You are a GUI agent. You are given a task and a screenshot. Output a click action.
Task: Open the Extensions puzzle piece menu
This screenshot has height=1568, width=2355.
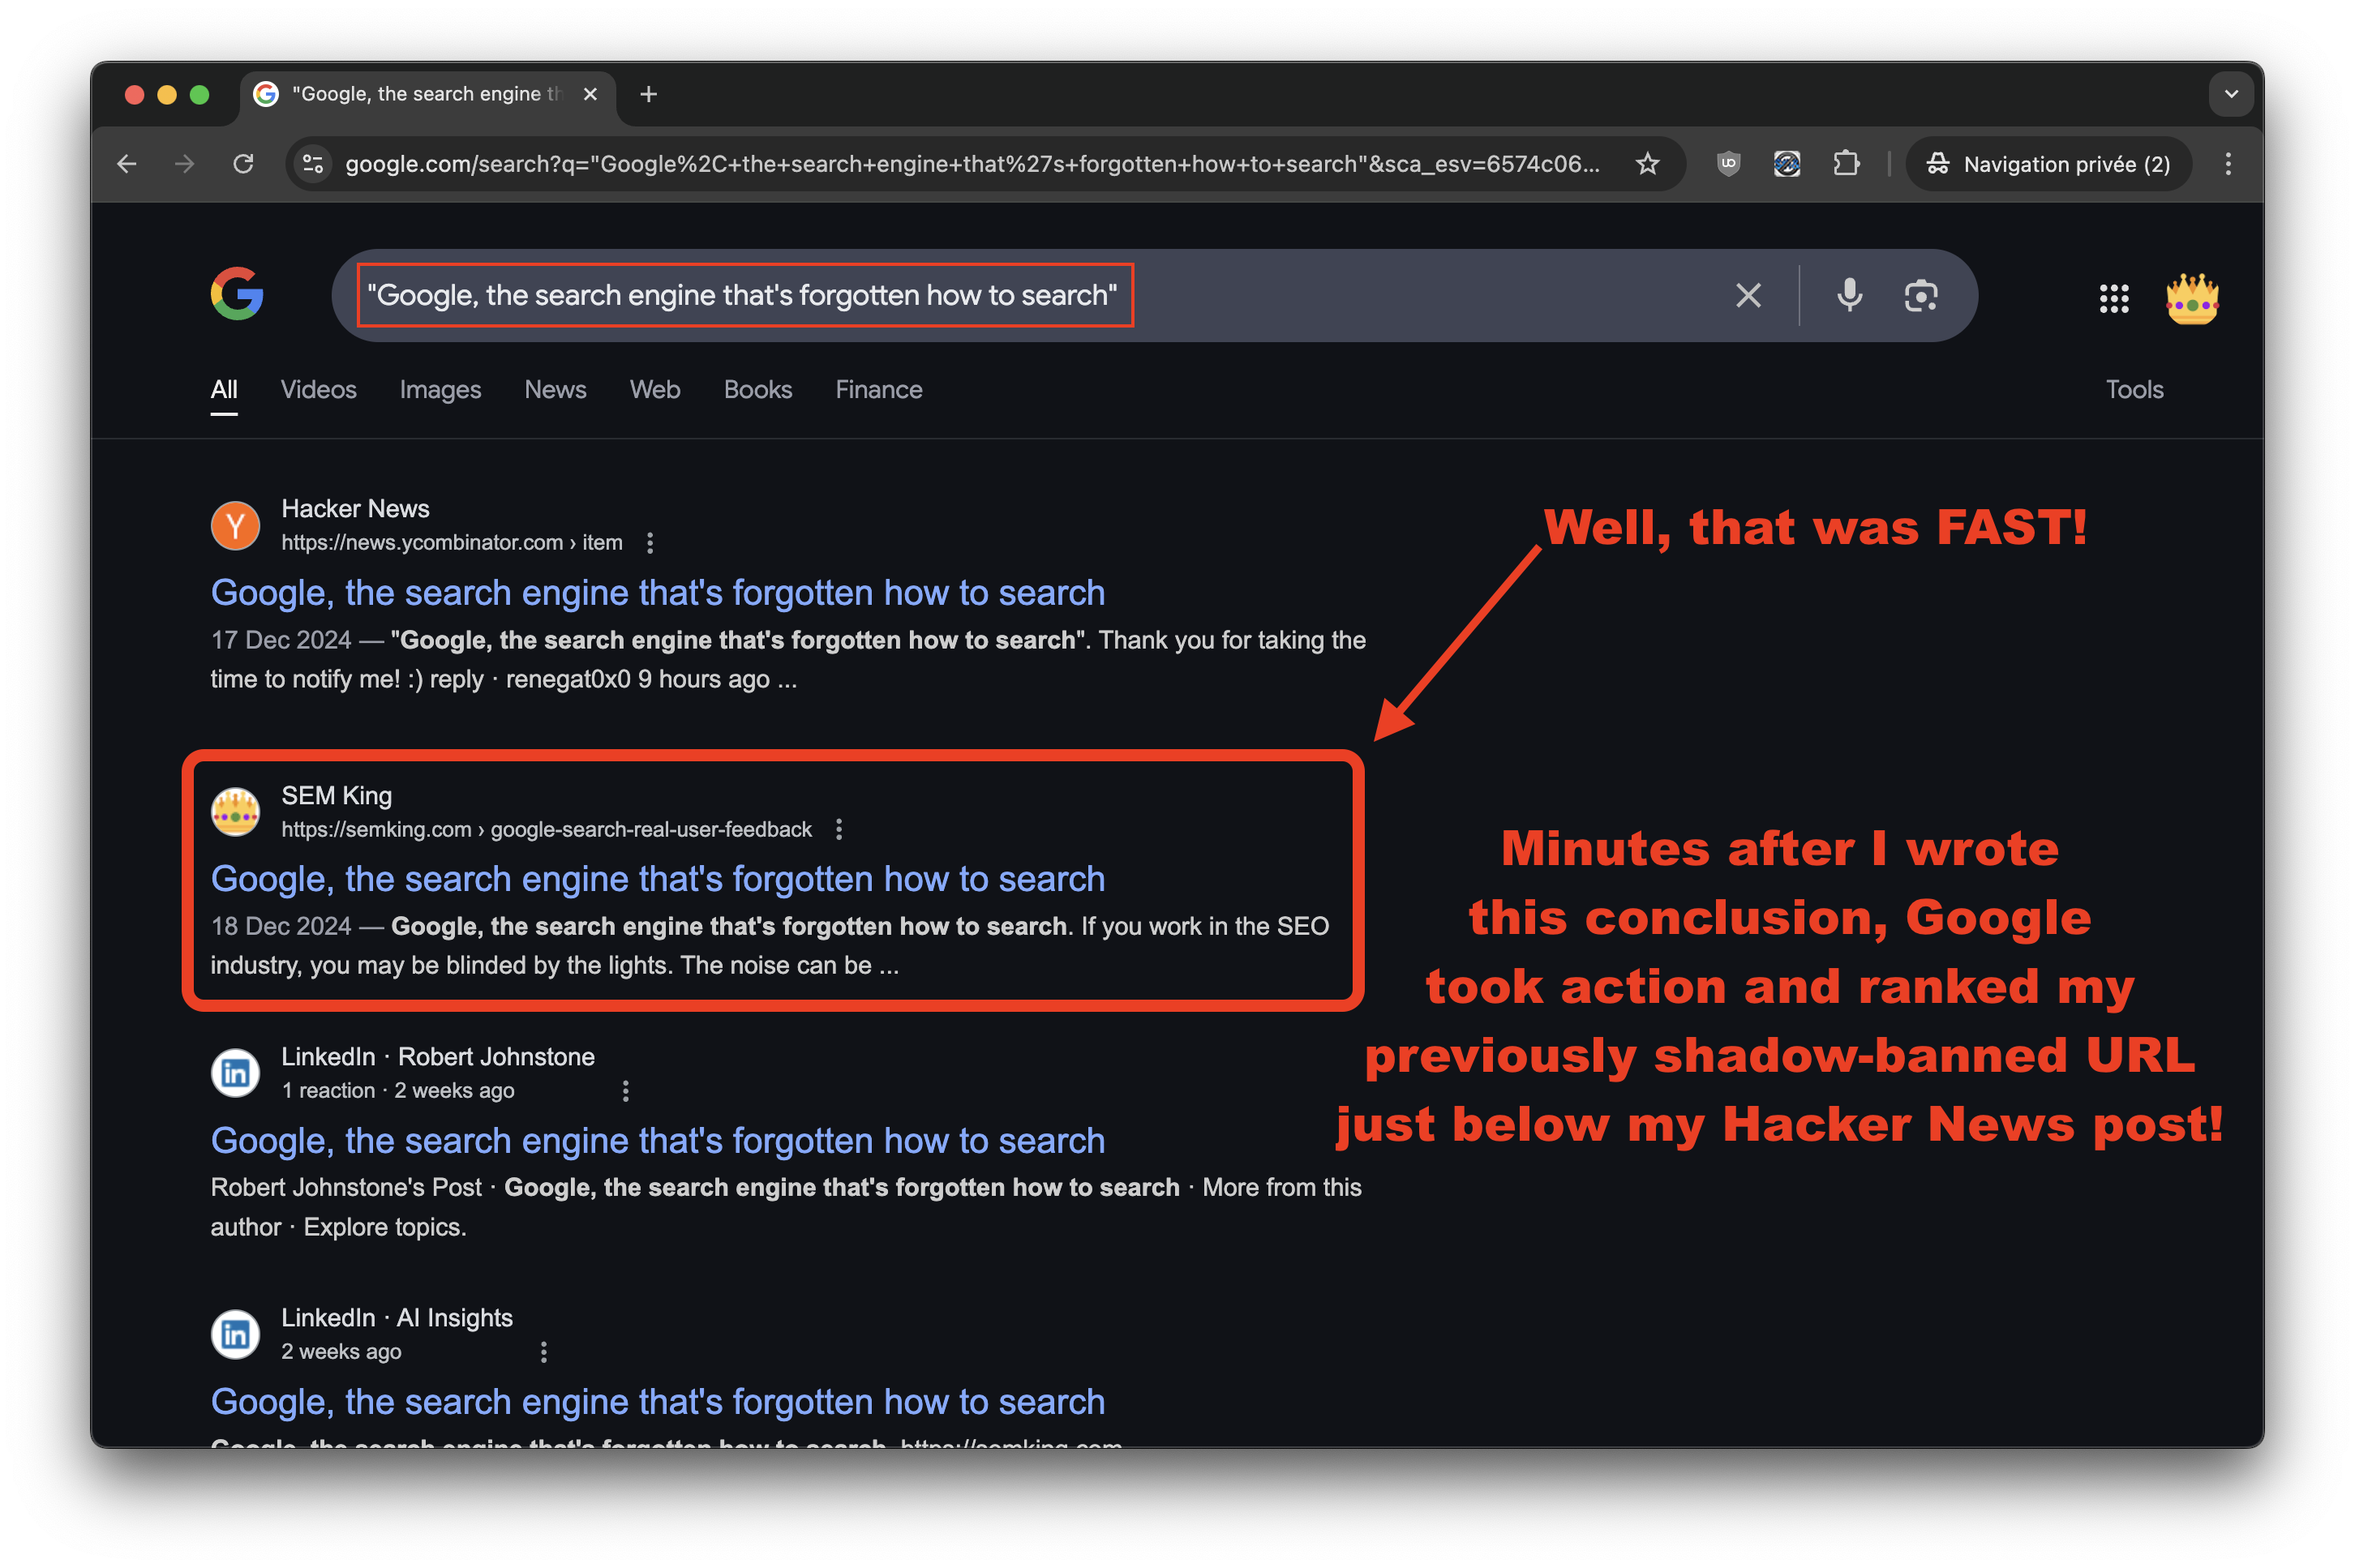[x=1846, y=164]
